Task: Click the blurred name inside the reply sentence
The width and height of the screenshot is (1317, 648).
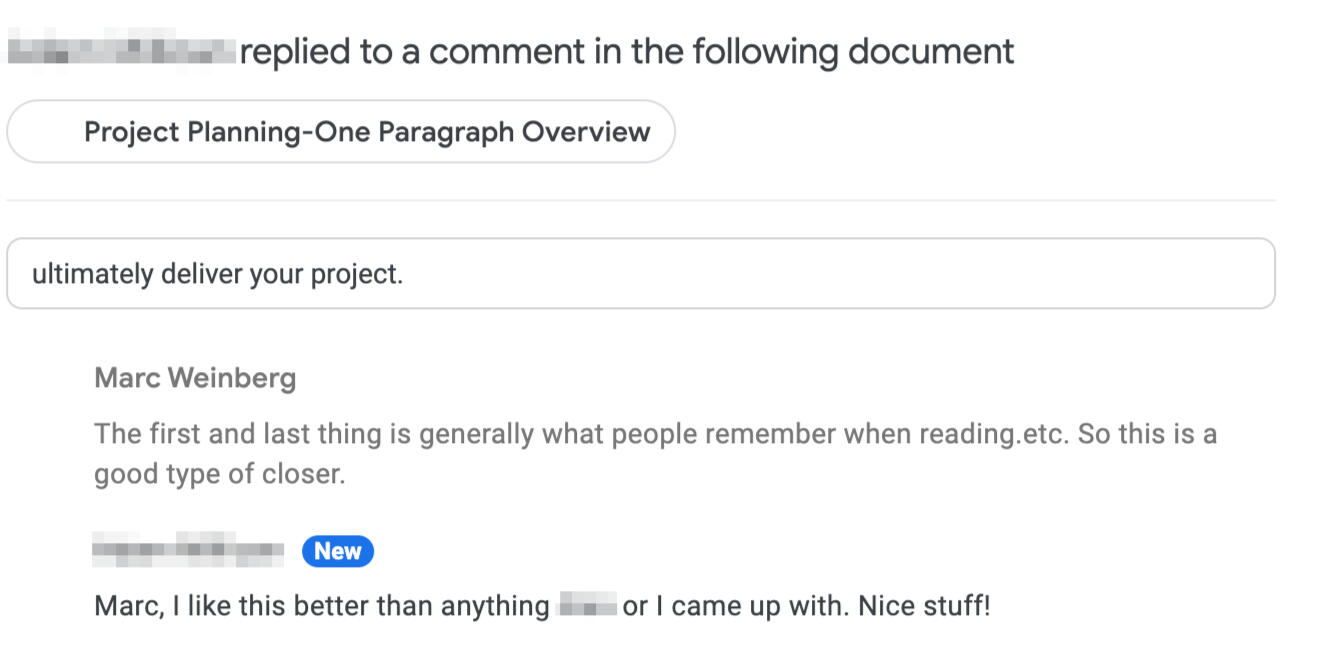Action: [x=586, y=606]
